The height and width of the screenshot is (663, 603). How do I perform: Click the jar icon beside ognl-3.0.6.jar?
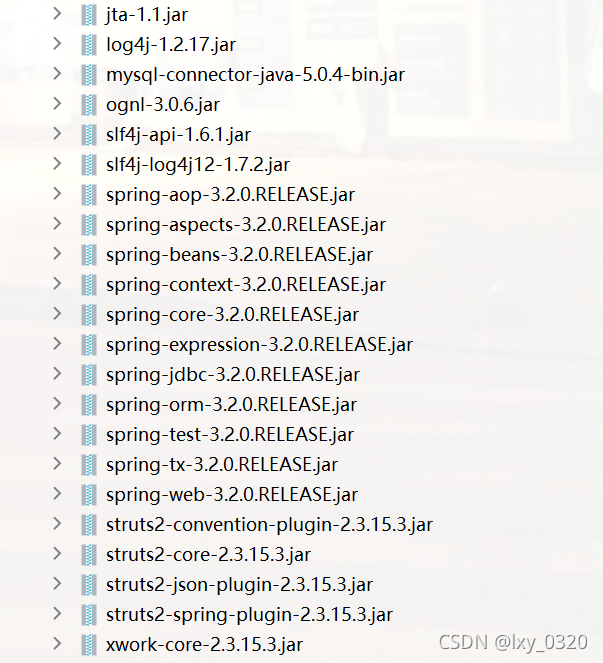pyautogui.click(x=89, y=105)
